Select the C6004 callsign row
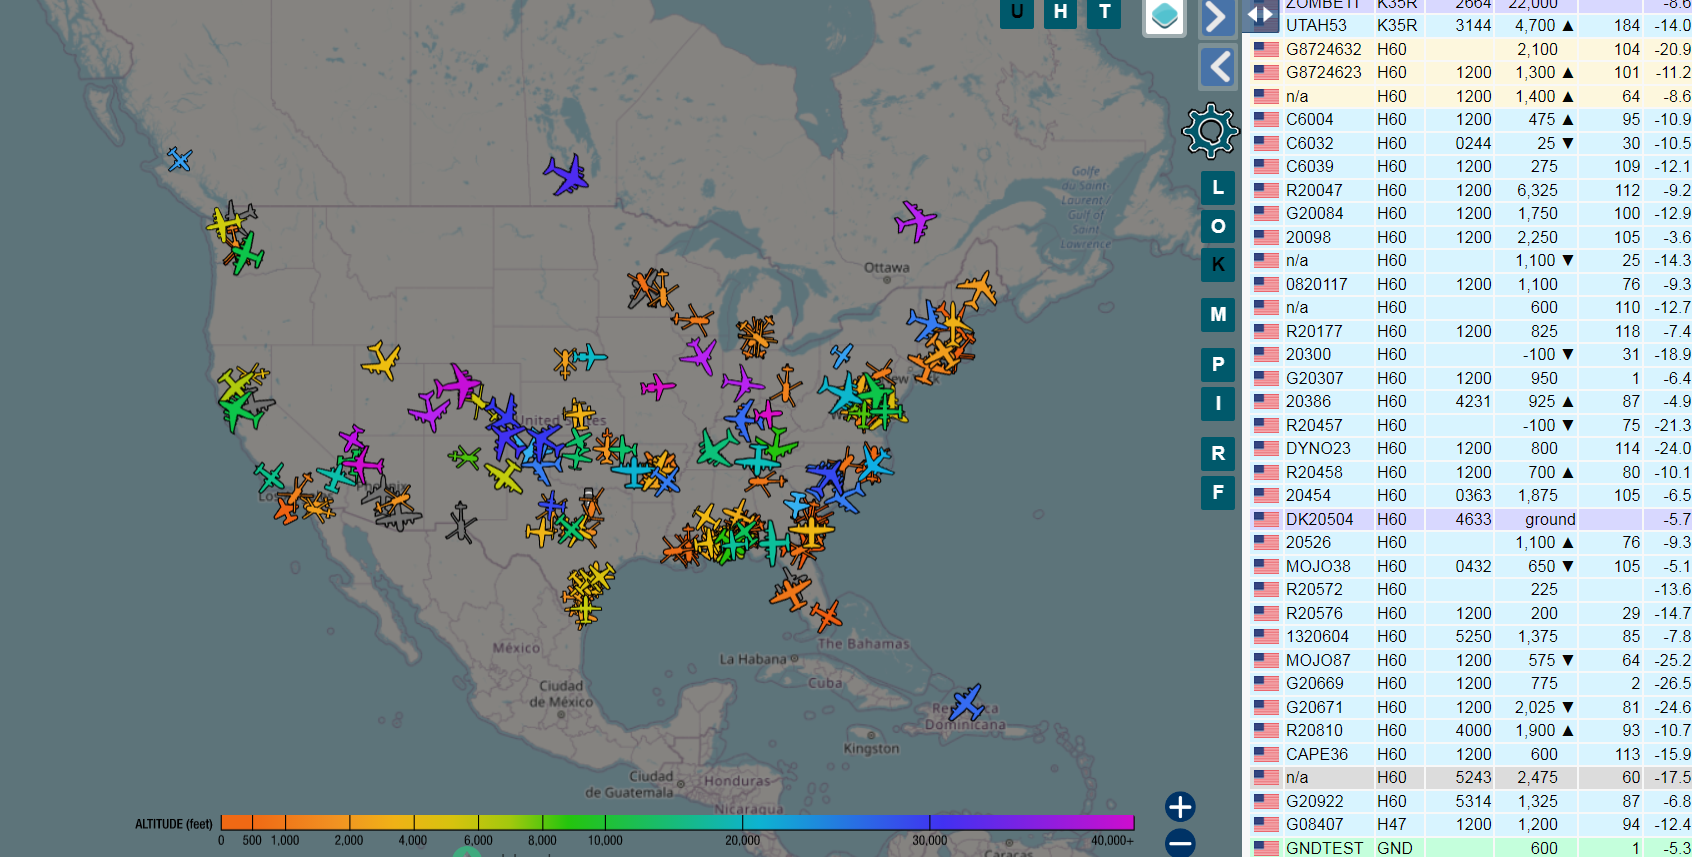The height and width of the screenshot is (857, 1692). (x=1469, y=119)
